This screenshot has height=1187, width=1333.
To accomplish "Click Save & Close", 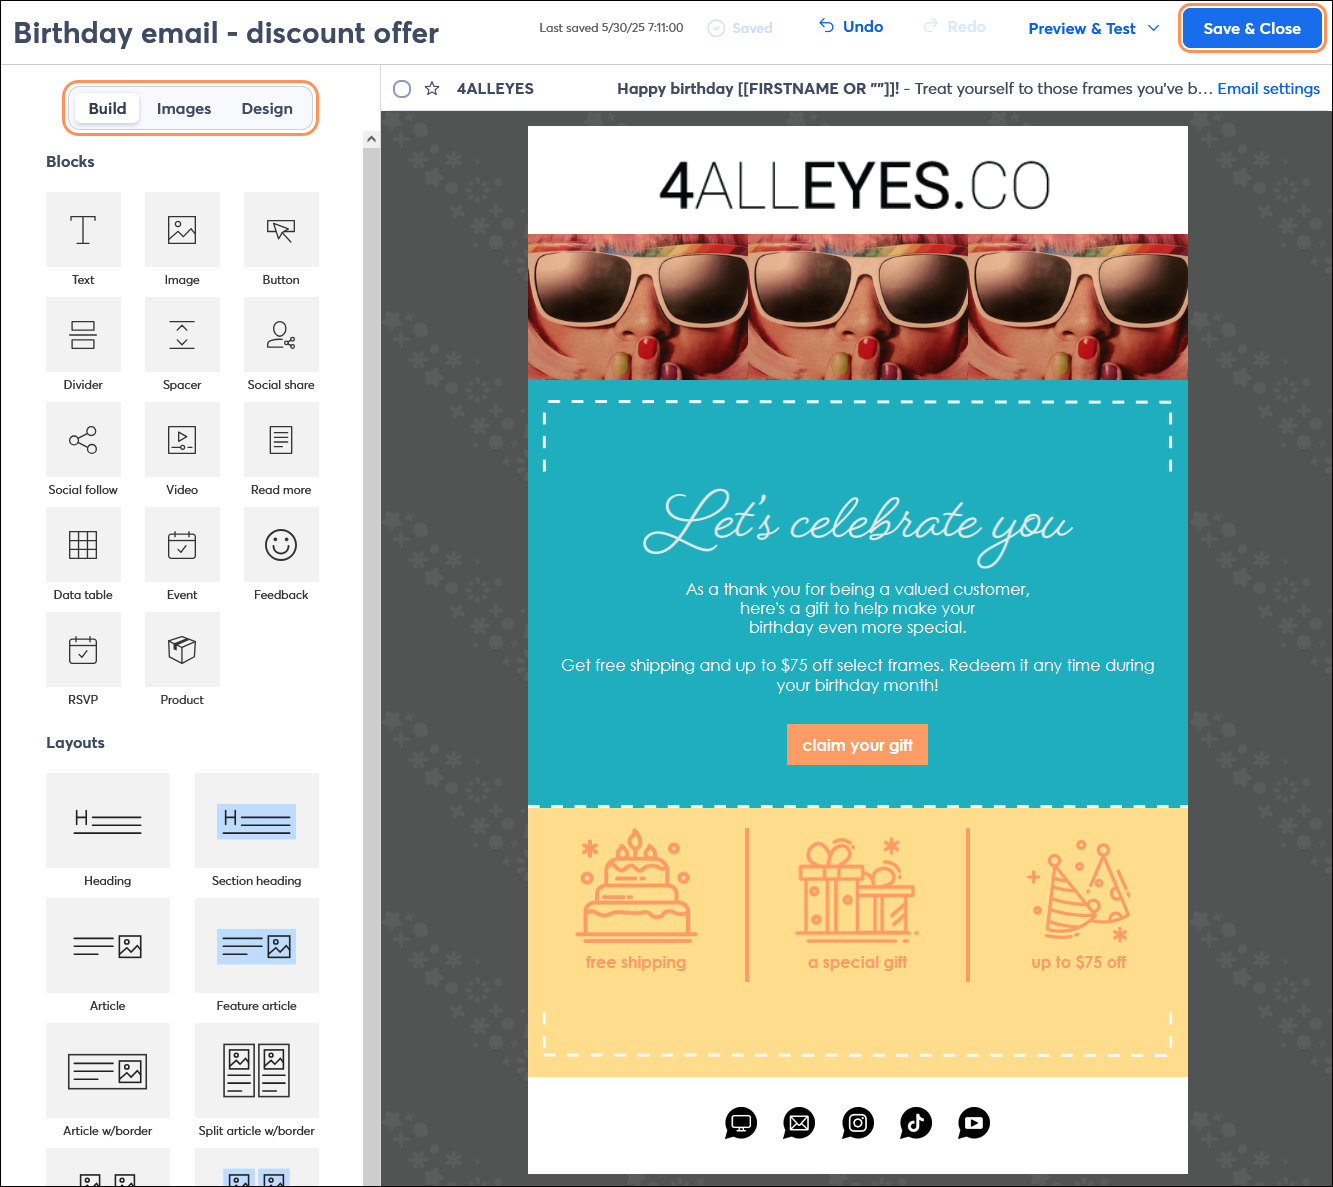I will 1252,28.
